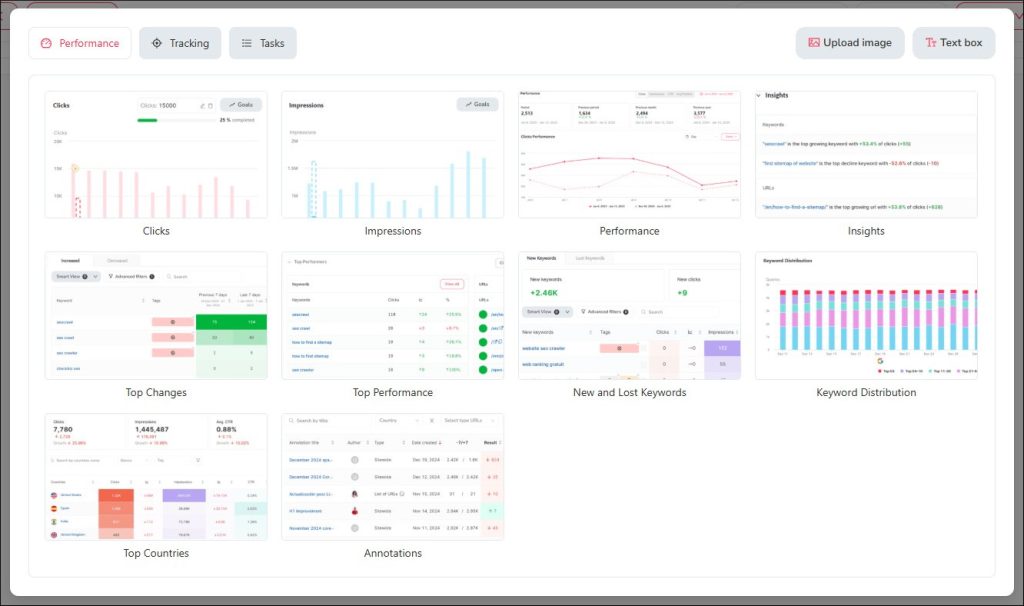The width and height of the screenshot is (1024, 606).
Task: Click the Goals button in Impressions widget
Action: 477,104
